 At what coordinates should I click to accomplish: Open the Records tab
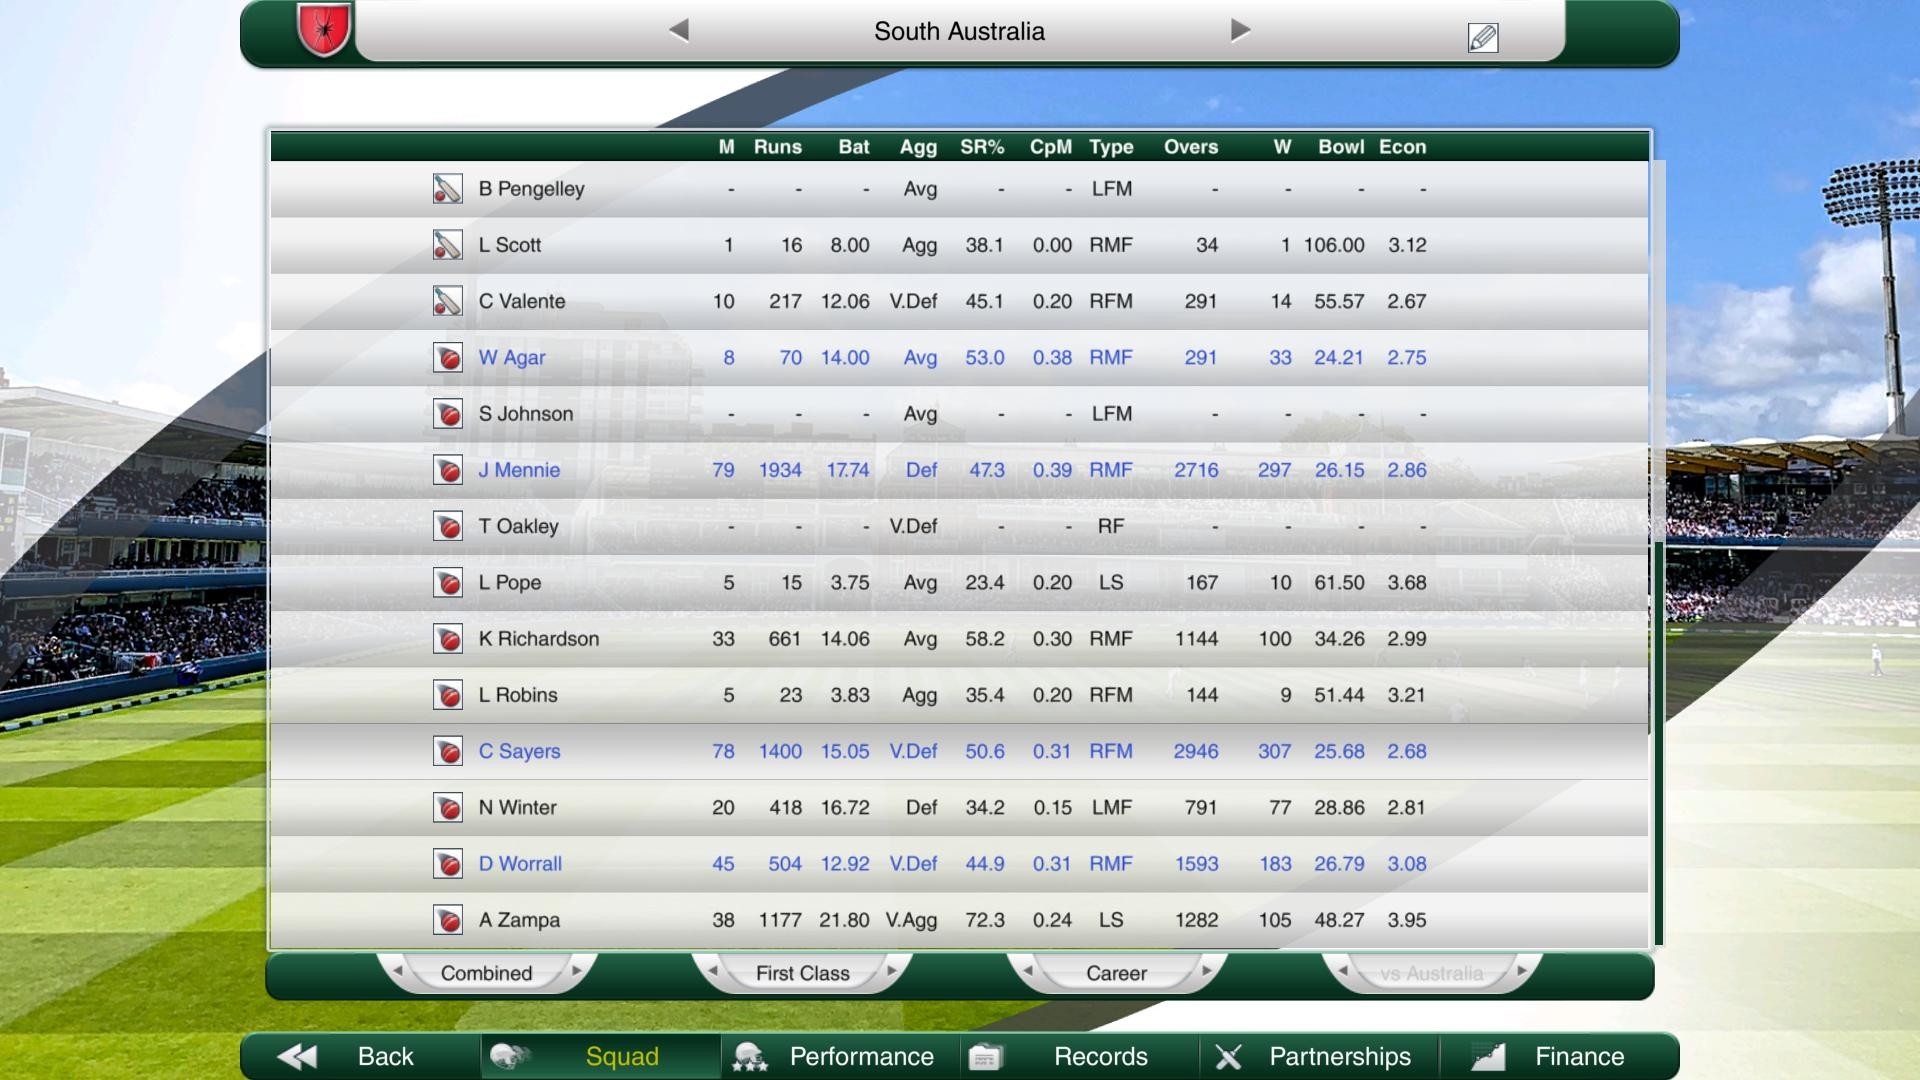pyautogui.click(x=1080, y=1056)
